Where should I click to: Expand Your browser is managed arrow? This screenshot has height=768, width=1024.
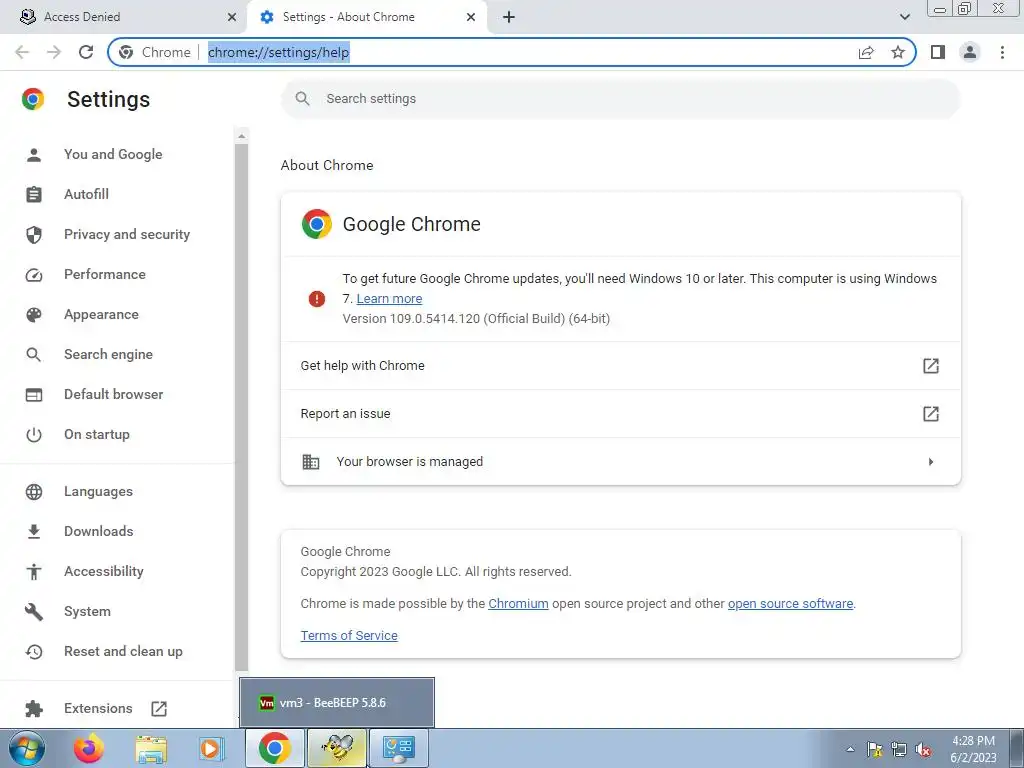coord(931,462)
